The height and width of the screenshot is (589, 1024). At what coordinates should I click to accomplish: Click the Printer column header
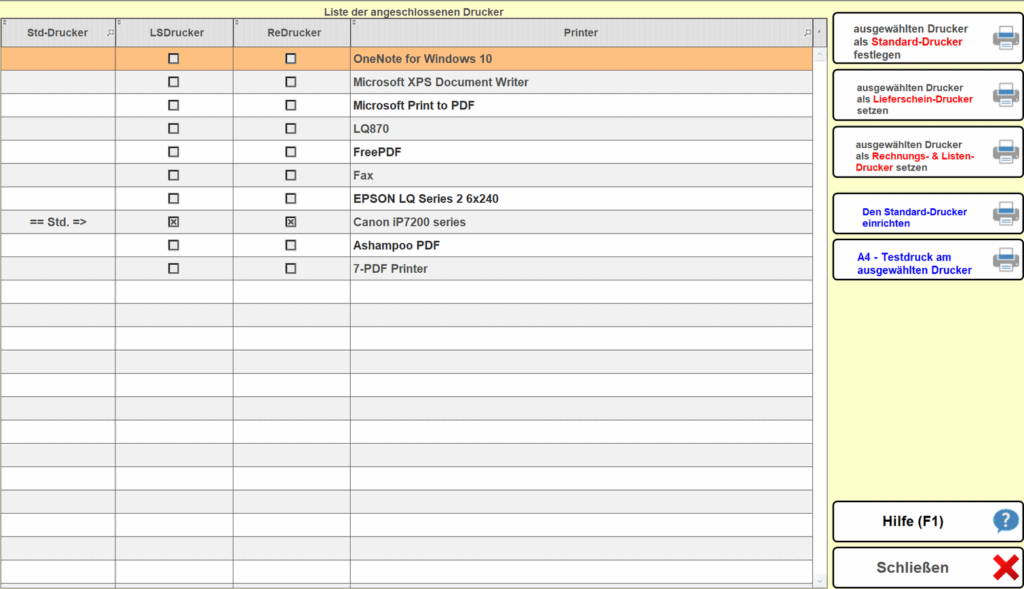[x=581, y=33]
